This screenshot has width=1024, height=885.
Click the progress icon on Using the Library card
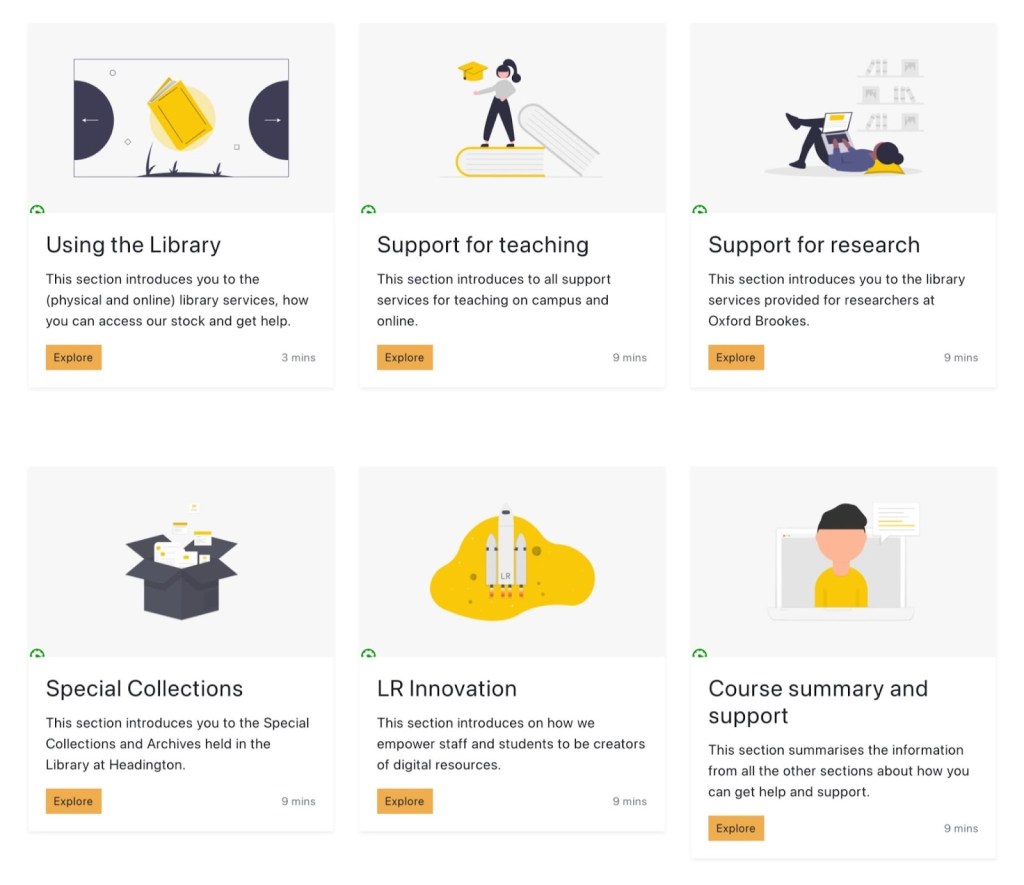(x=37, y=211)
